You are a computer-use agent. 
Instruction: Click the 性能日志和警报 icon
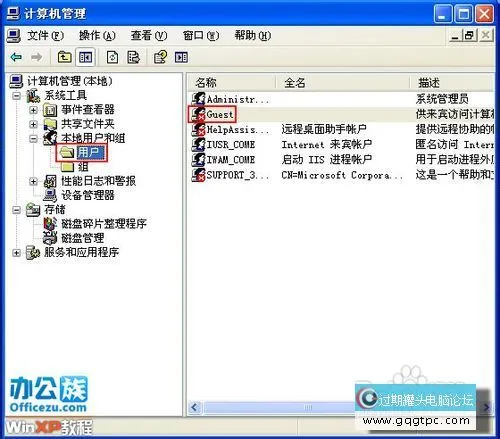pyautogui.click(x=50, y=181)
